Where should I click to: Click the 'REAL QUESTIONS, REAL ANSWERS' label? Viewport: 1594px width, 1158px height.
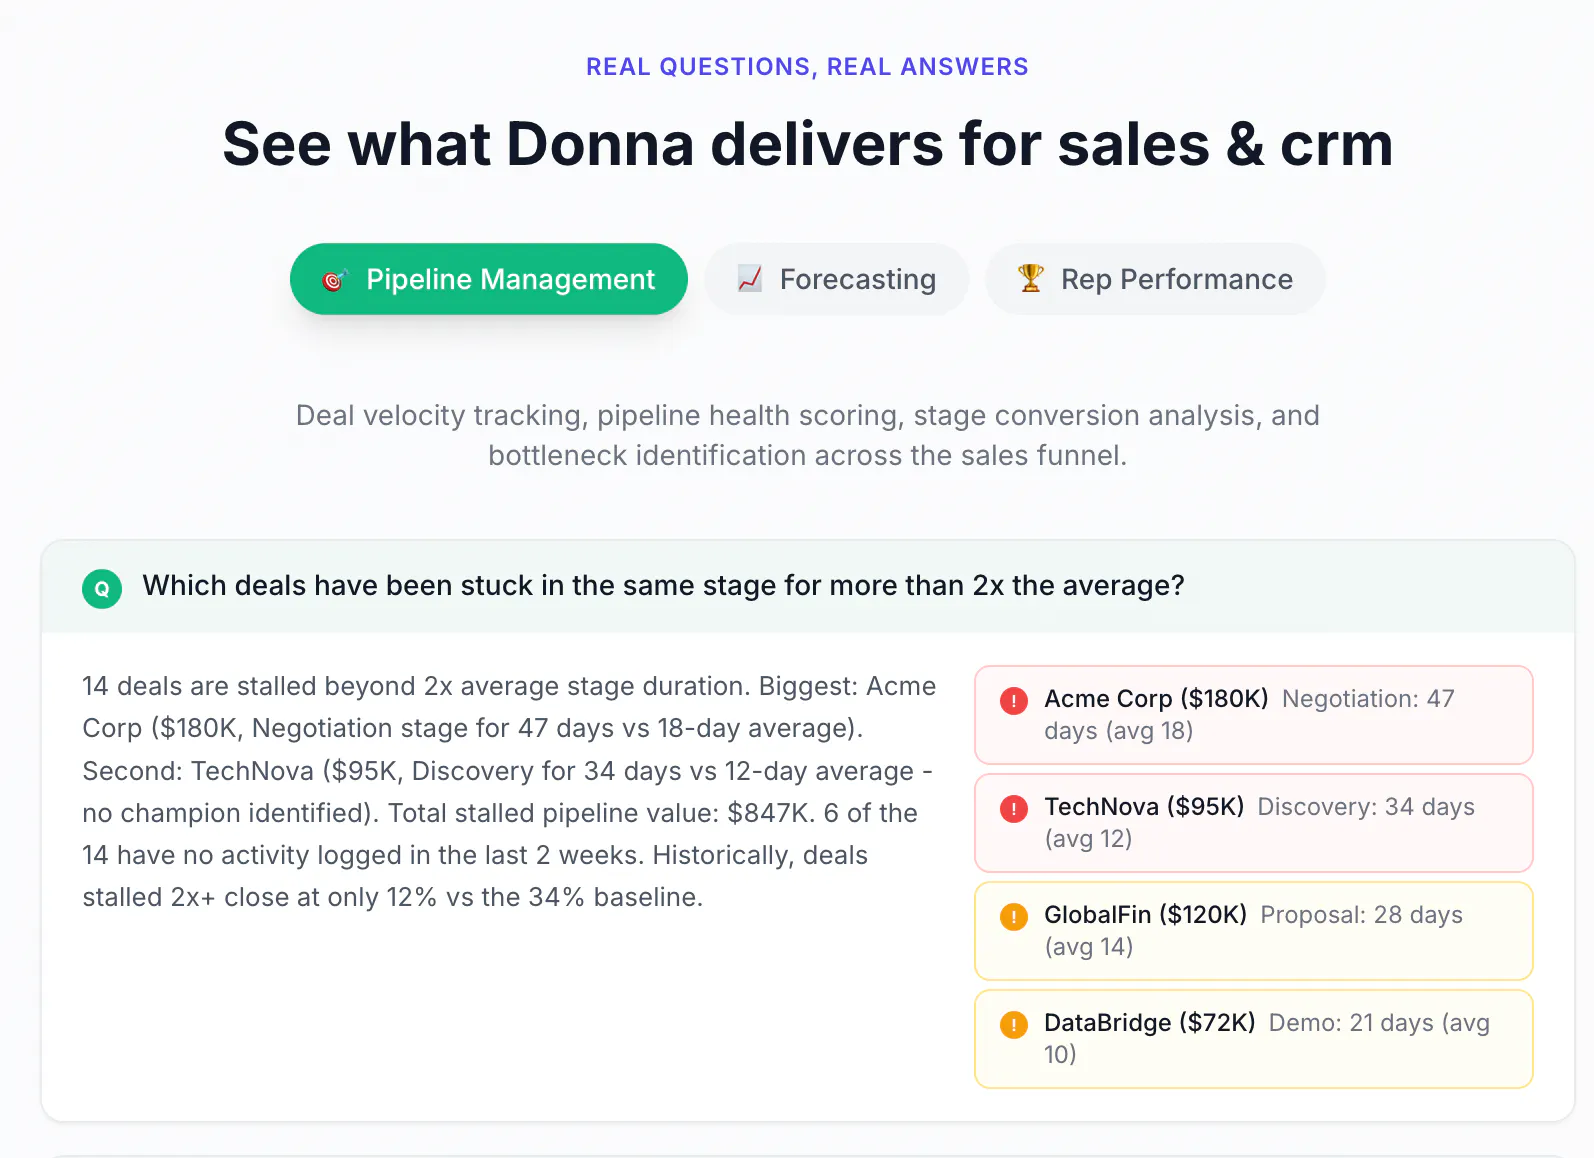(807, 67)
